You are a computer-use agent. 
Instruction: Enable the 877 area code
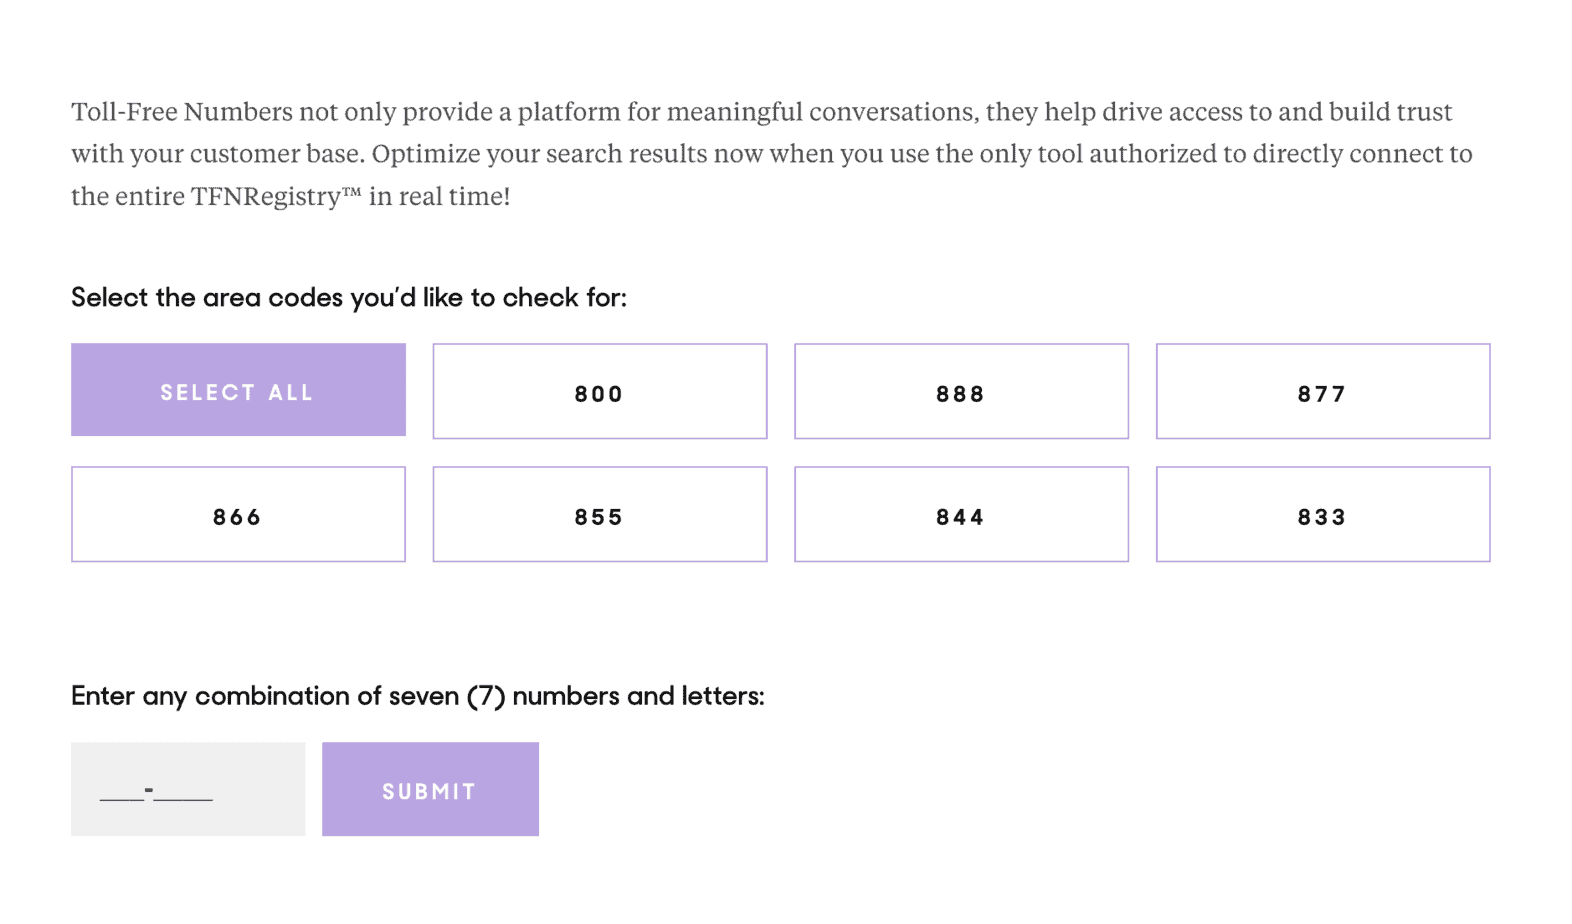1322,392
